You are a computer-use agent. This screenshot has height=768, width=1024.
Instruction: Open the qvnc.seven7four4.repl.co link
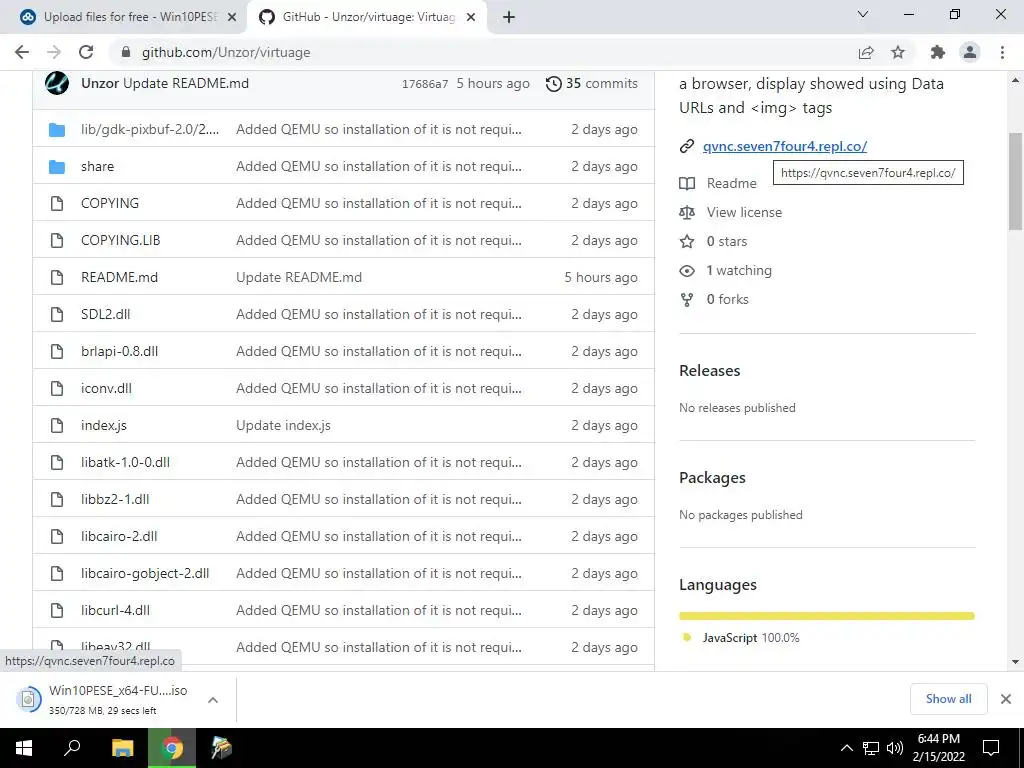[785, 146]
